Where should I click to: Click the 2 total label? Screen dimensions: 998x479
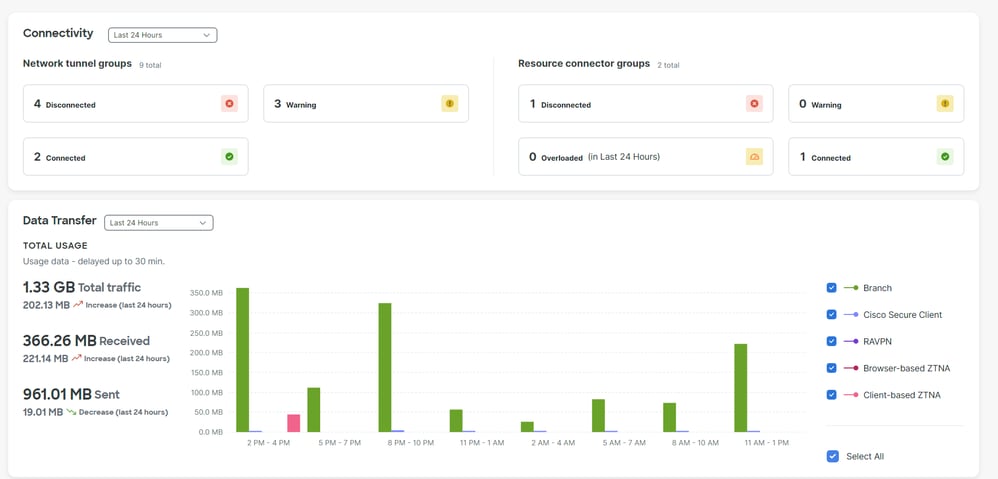coord(668,65)
